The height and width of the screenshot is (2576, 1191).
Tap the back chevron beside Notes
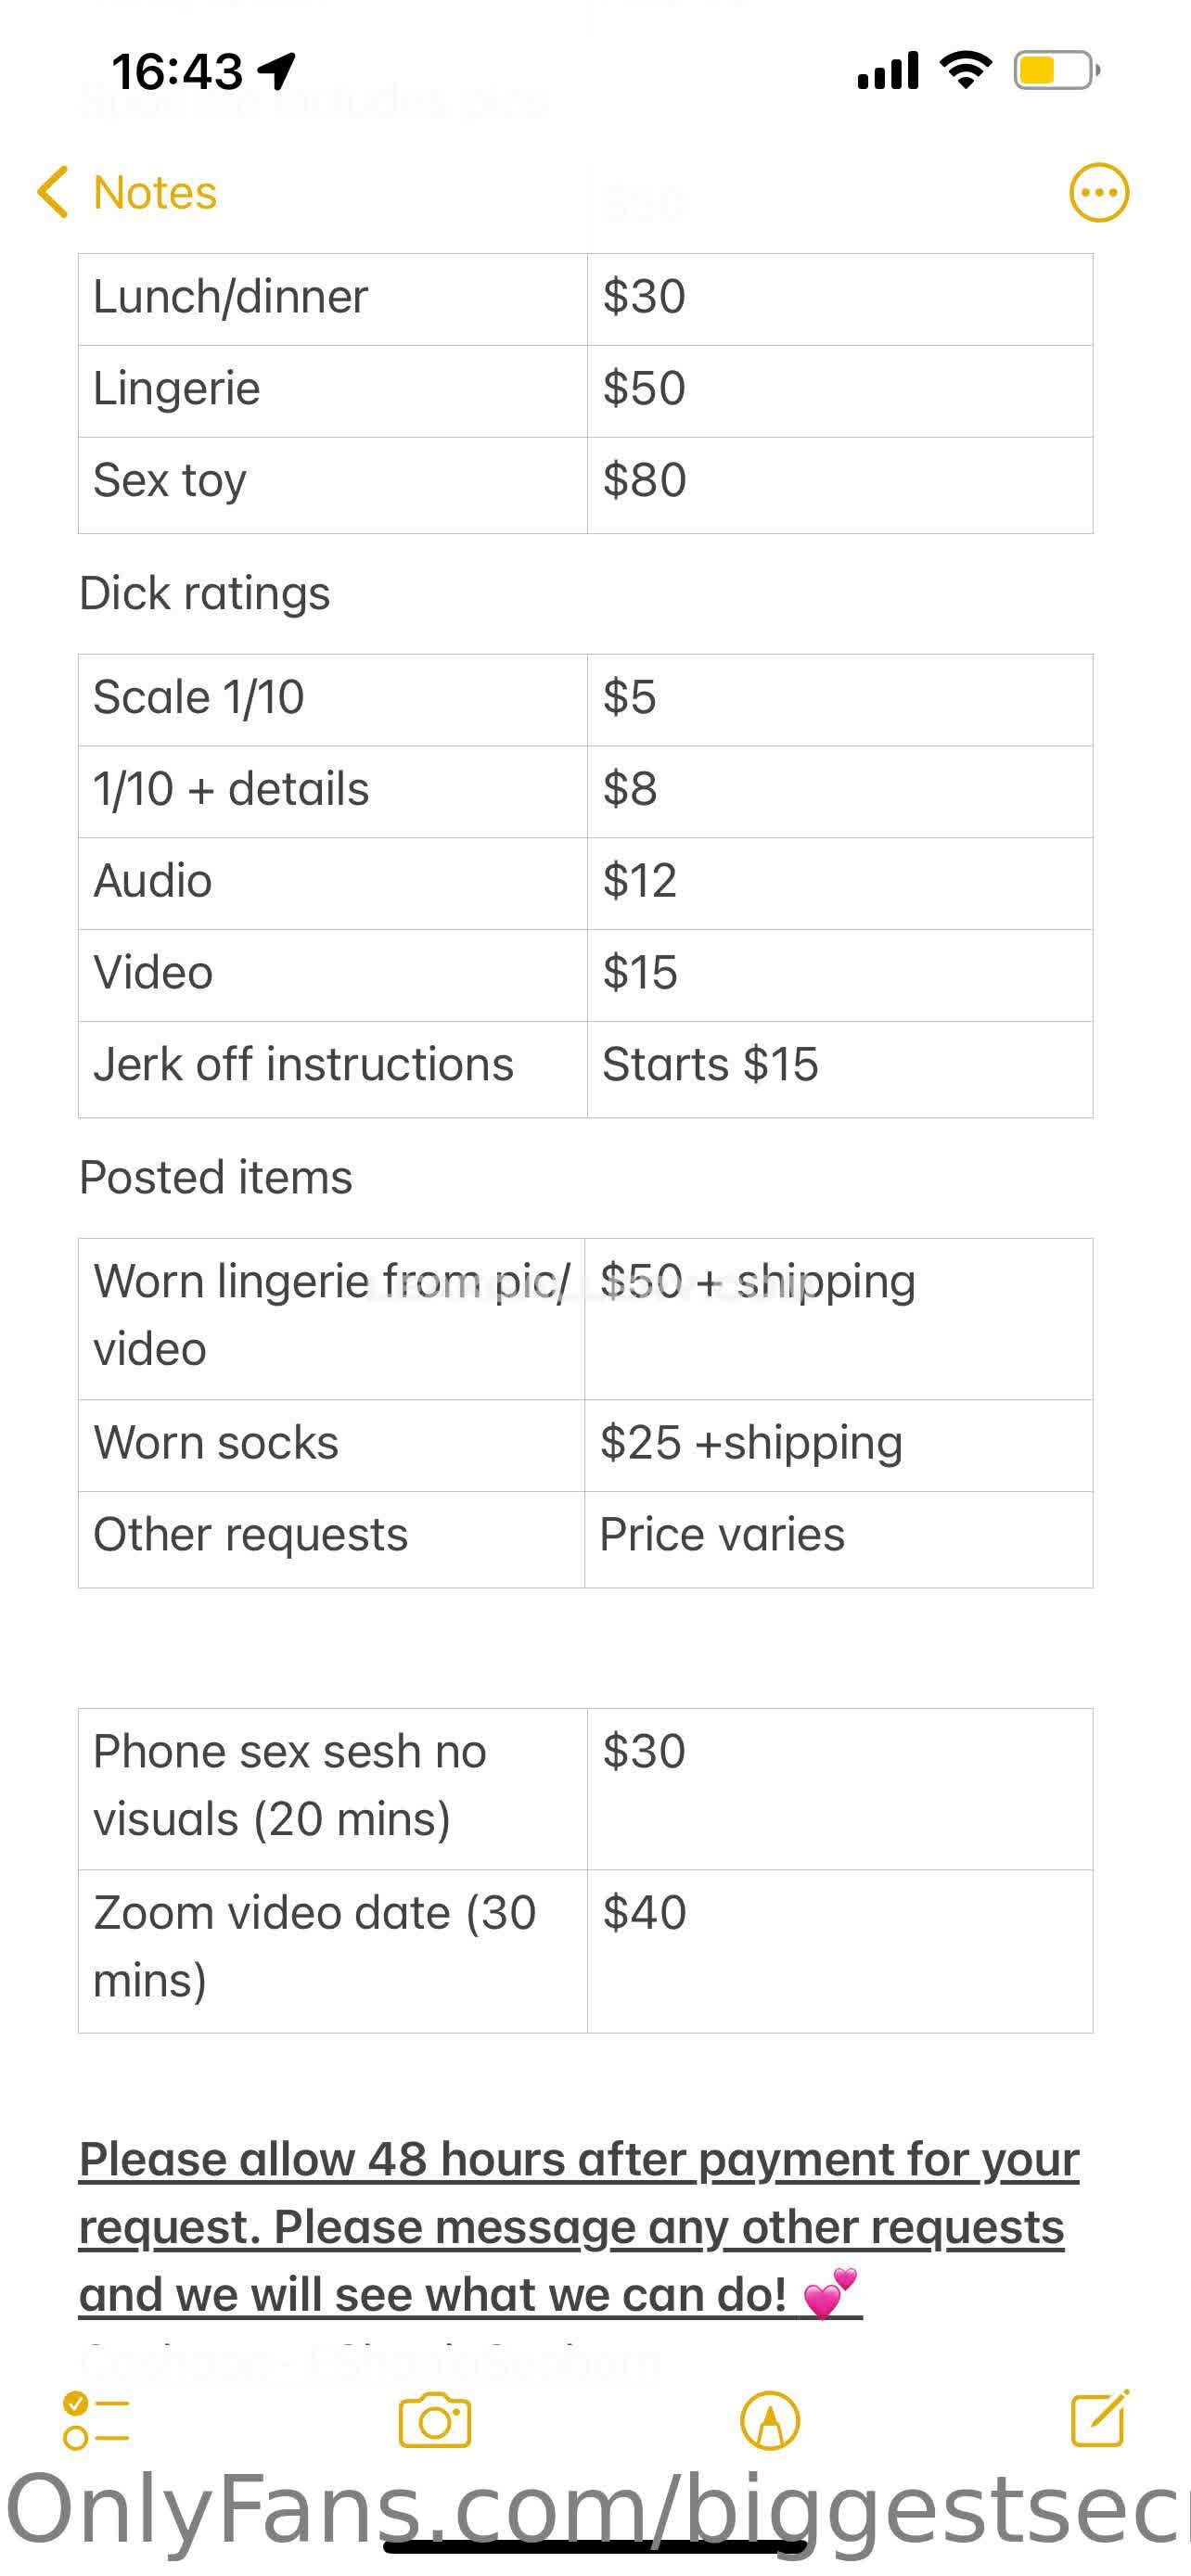53,192
